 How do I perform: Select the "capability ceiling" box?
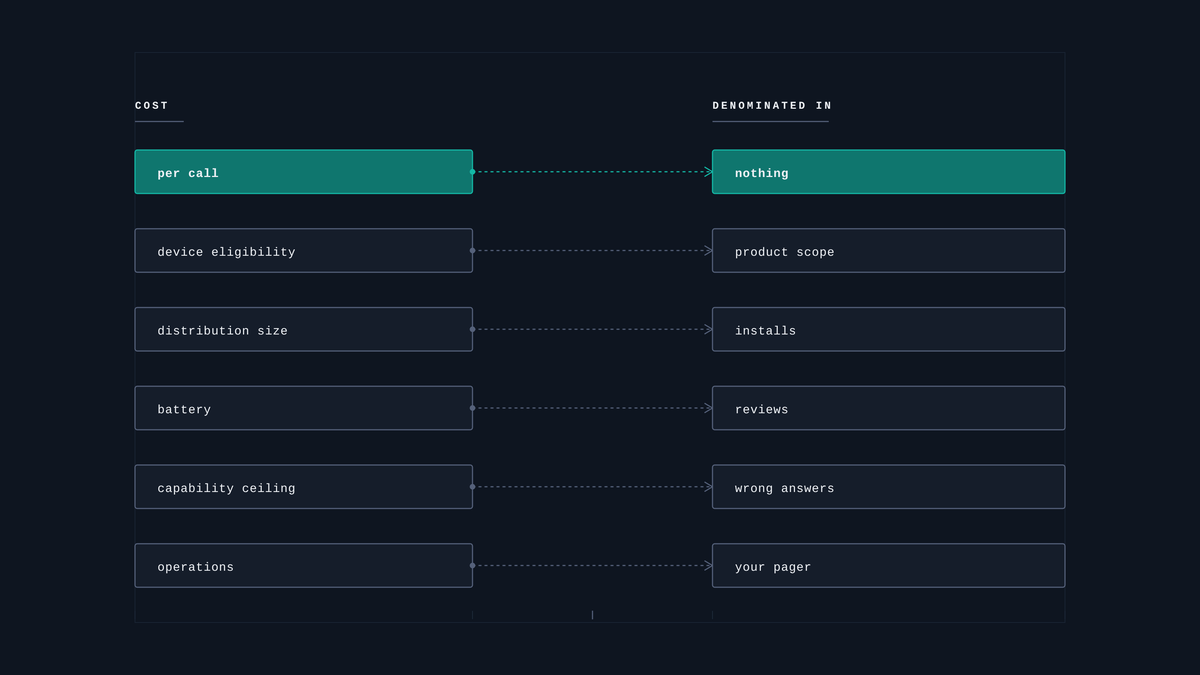304,487
